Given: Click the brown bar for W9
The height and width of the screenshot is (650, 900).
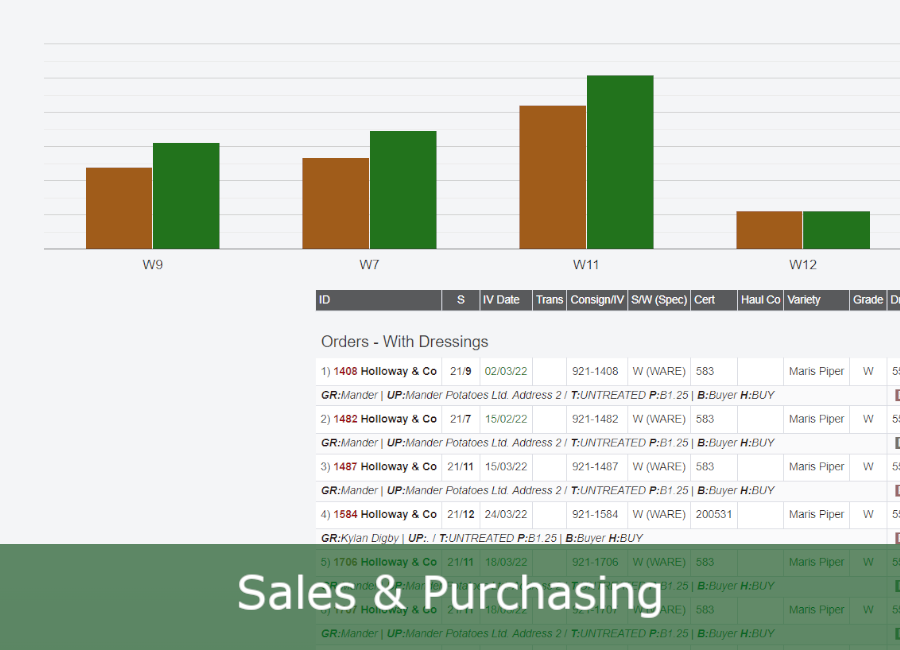Looking at the screenshot, I should point(119,208).
